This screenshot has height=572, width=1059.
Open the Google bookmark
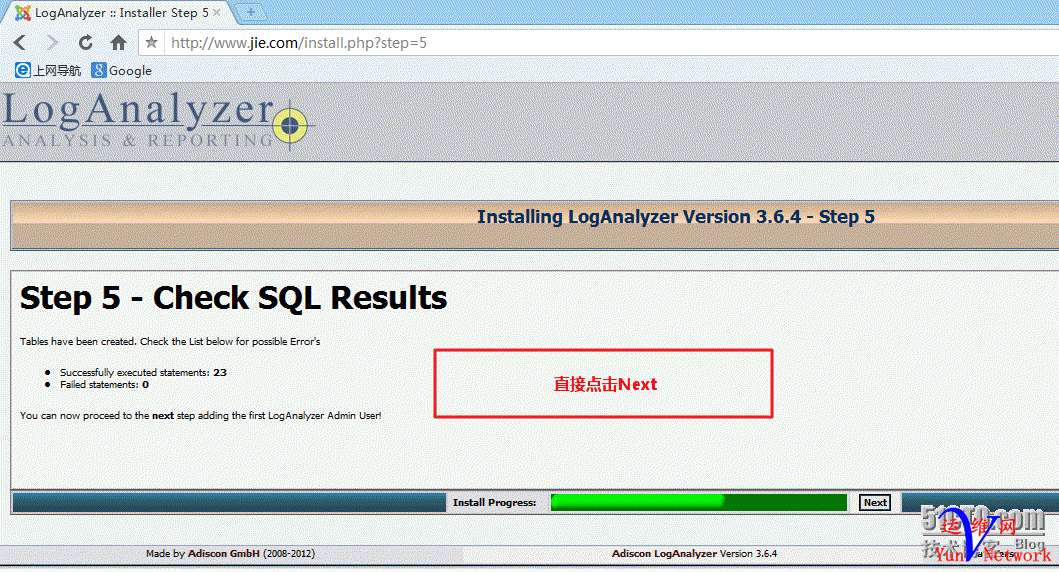pyautogui.click(x=122, y=70)
